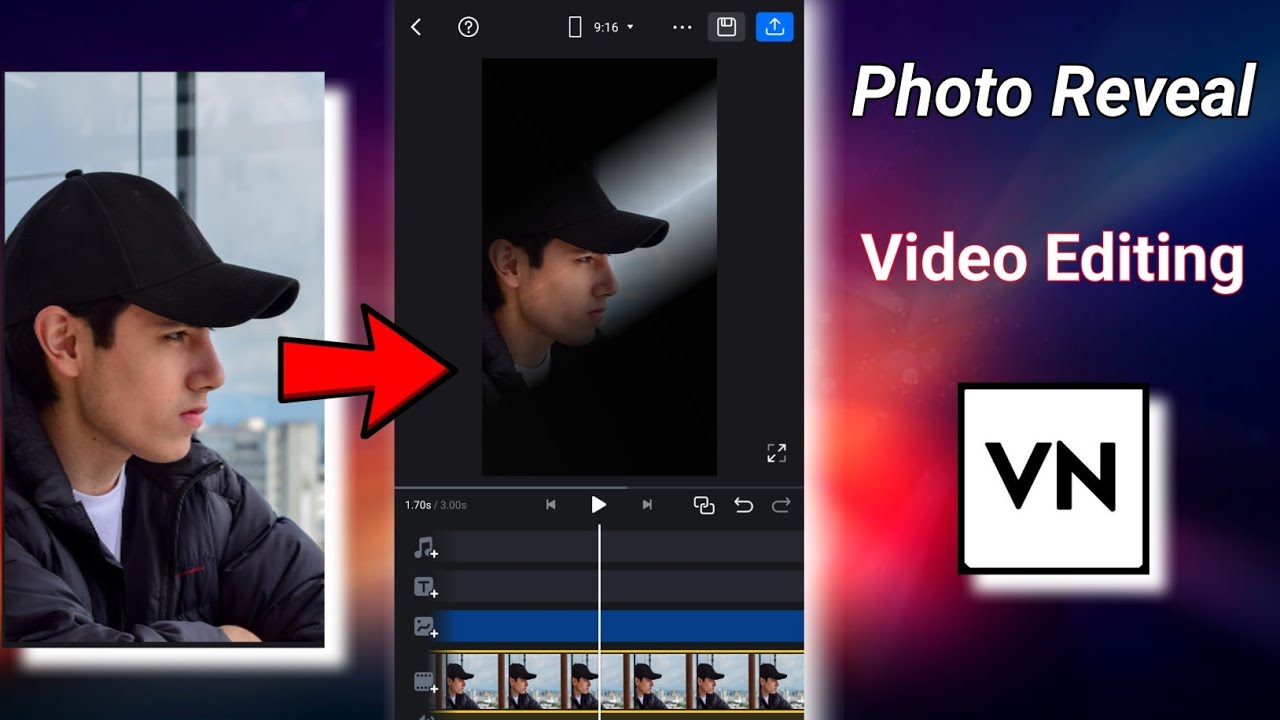Click the empty text track lane
1280x720 pixels.
(x=620, y=586)
